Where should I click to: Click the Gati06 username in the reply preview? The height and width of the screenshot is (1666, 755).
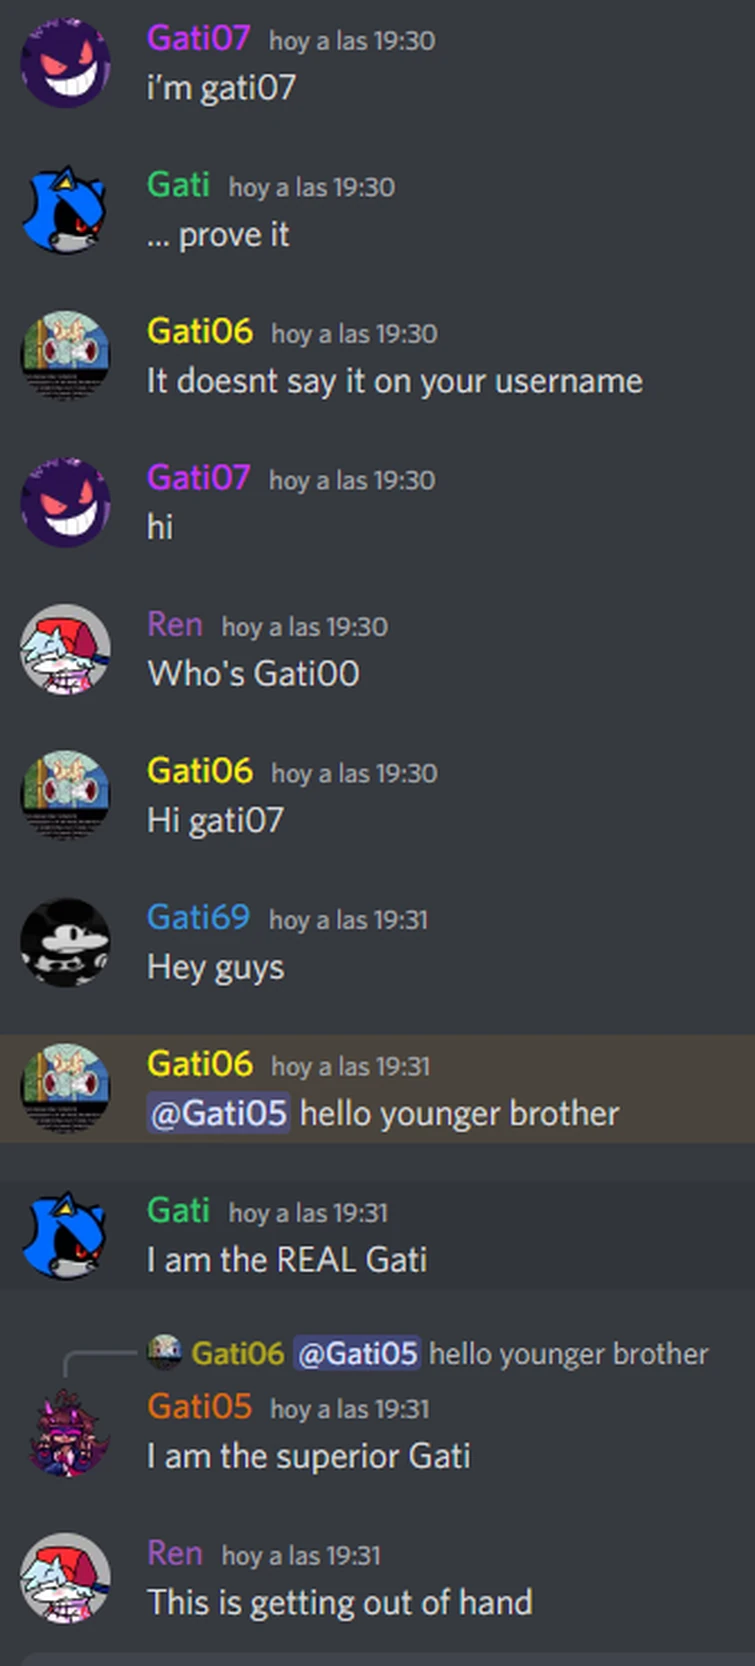point(237,1354)
